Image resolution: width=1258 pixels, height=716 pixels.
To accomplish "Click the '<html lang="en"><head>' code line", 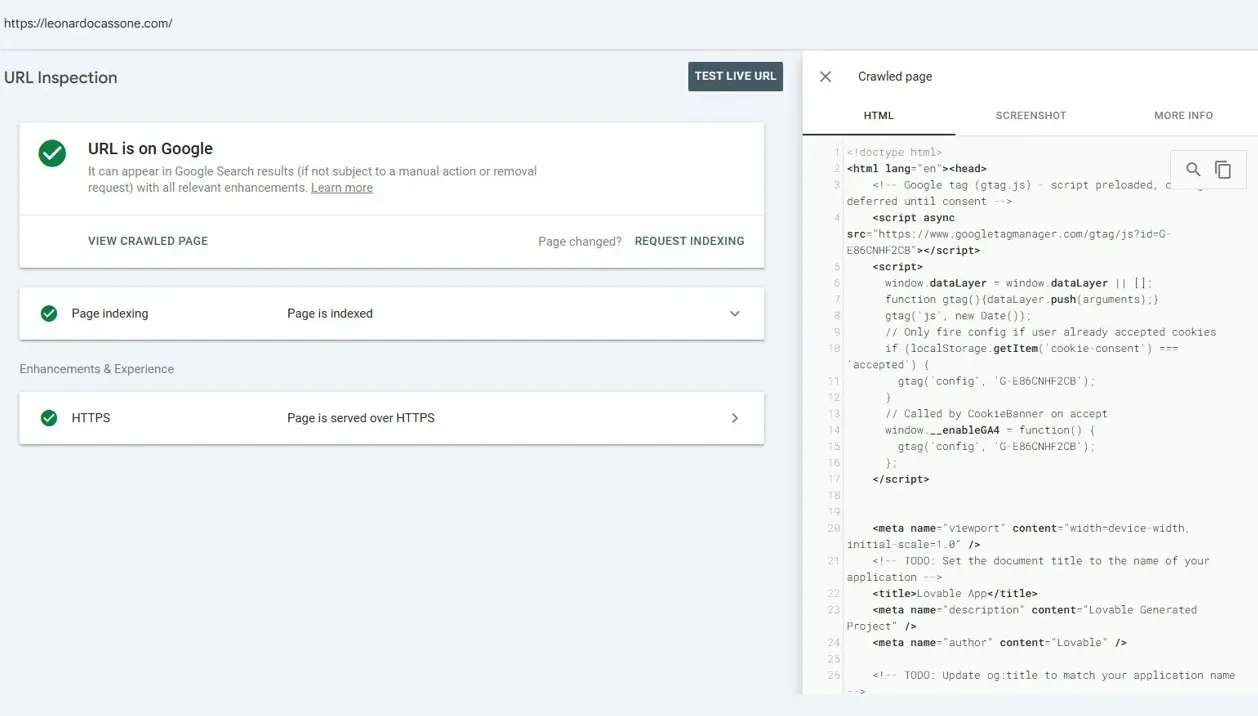I will [x=917, y=169].
